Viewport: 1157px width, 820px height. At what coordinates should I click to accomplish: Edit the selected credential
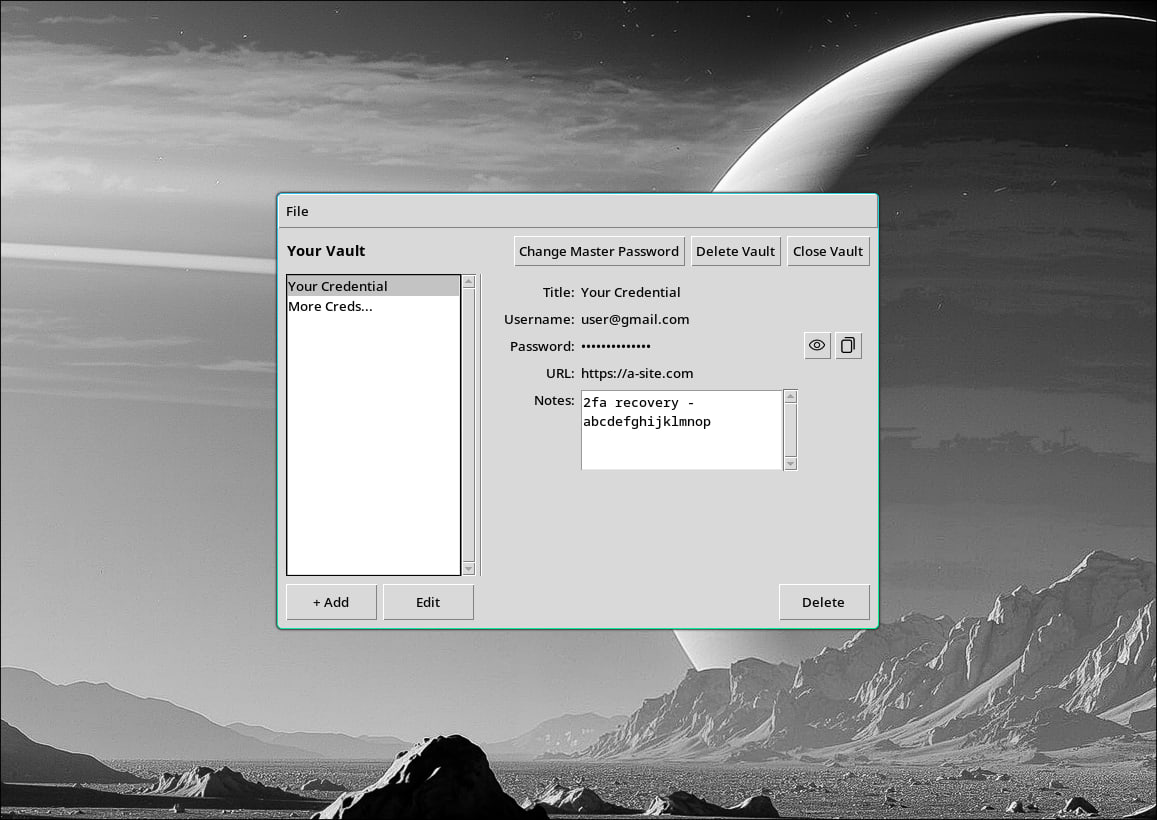coord(428,602)
